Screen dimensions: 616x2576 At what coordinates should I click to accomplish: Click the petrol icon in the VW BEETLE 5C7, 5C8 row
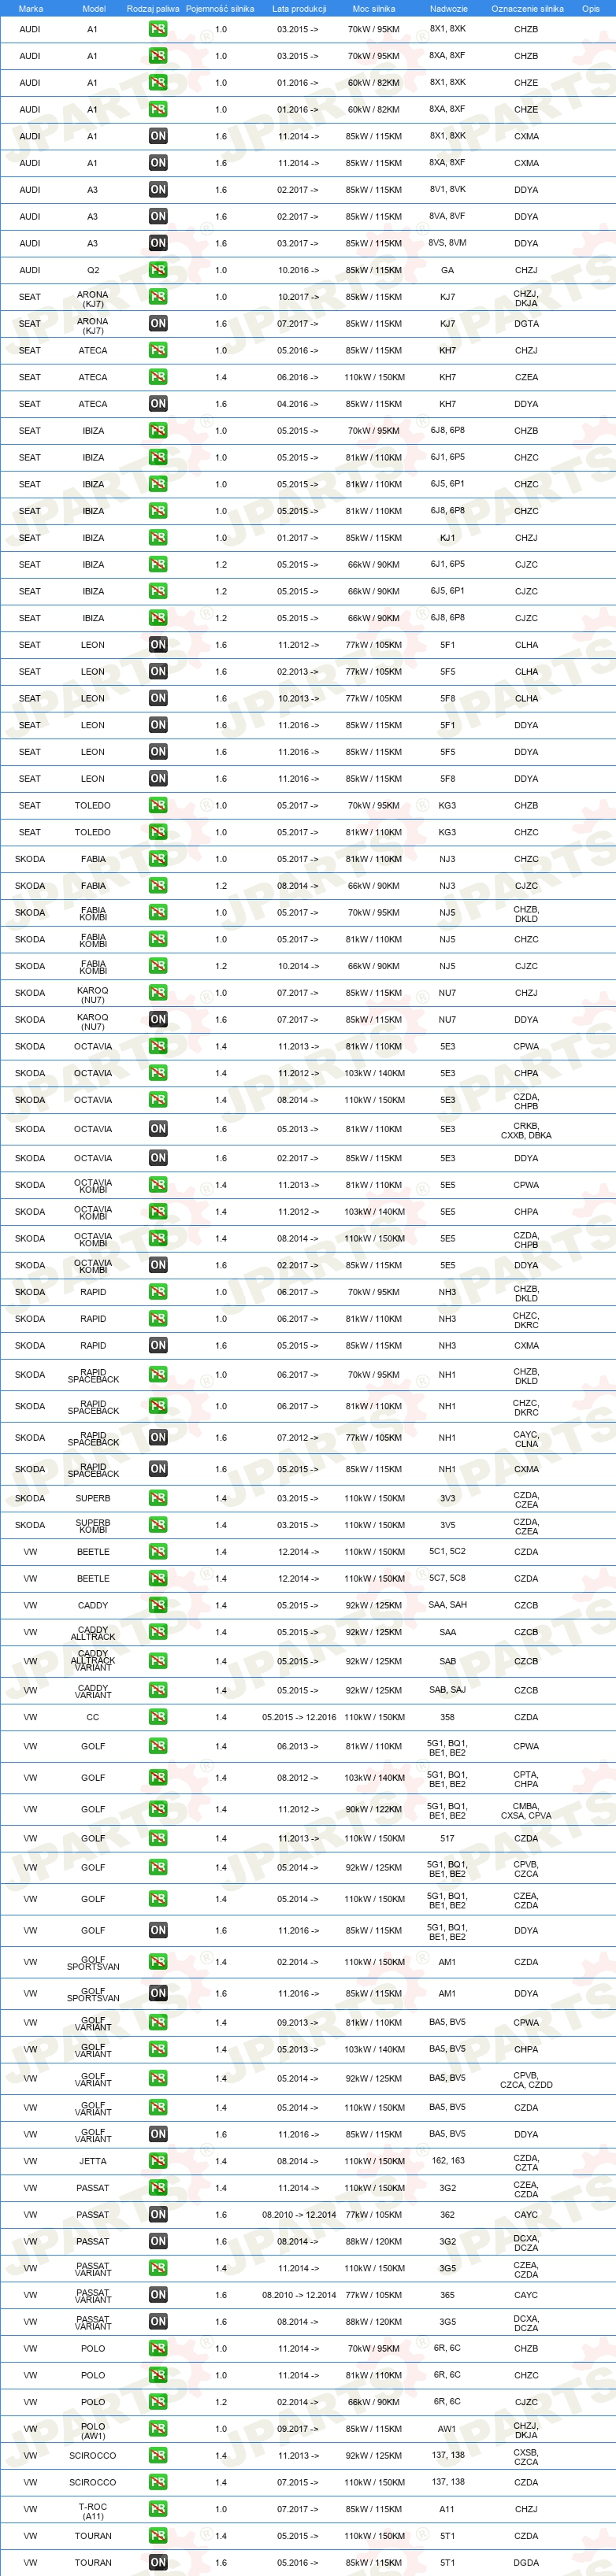[158, 1579]
